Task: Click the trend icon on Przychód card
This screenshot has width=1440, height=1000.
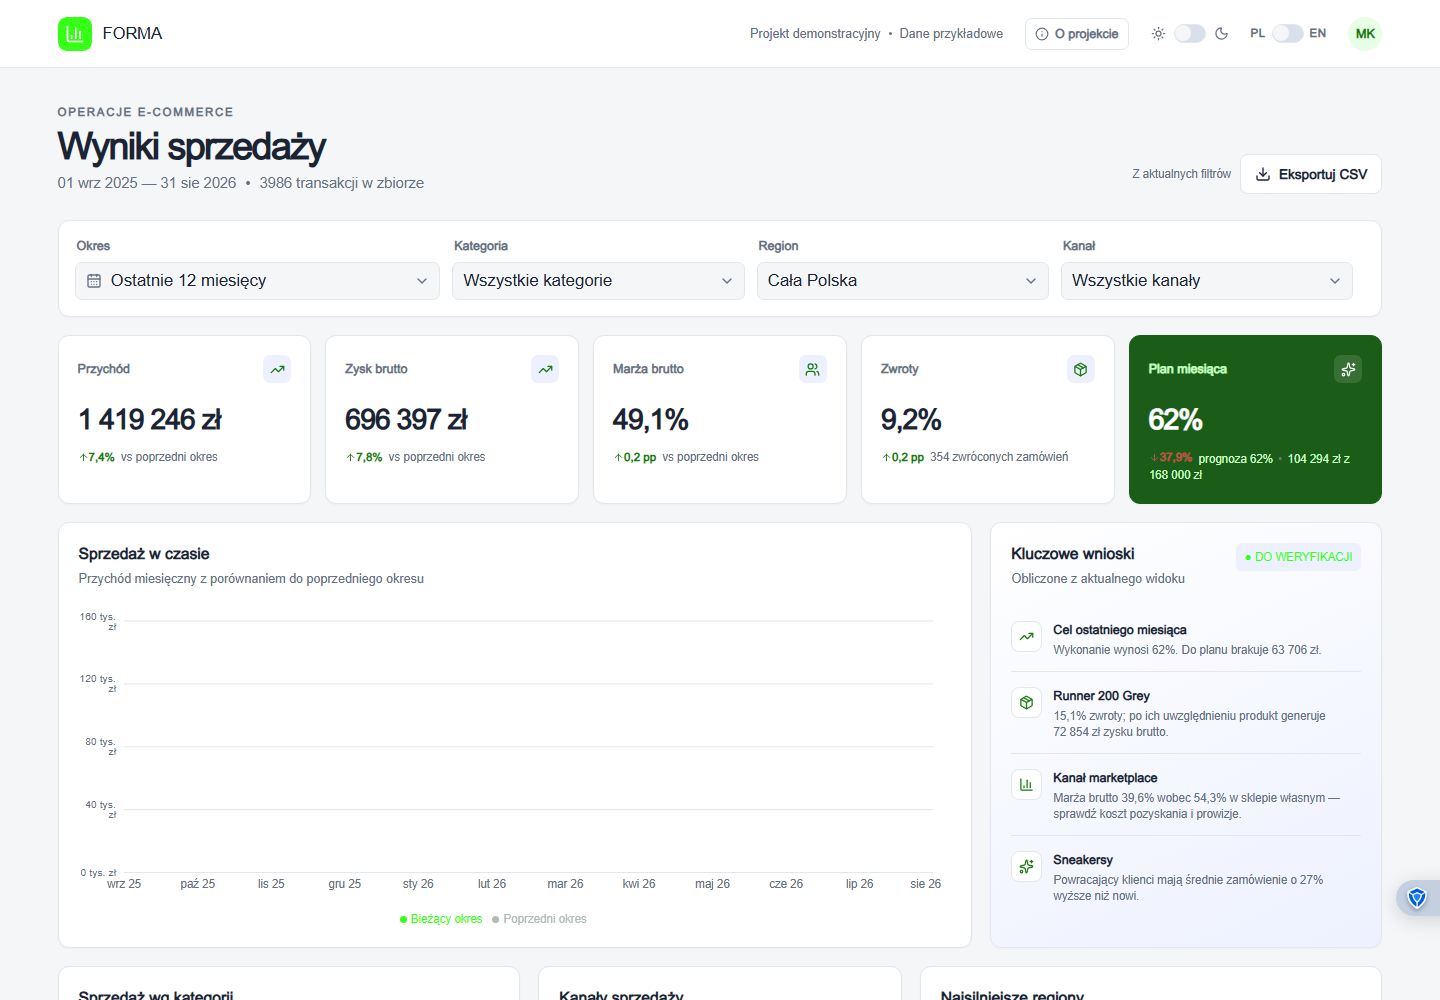Action: click(x=277, y=369)
